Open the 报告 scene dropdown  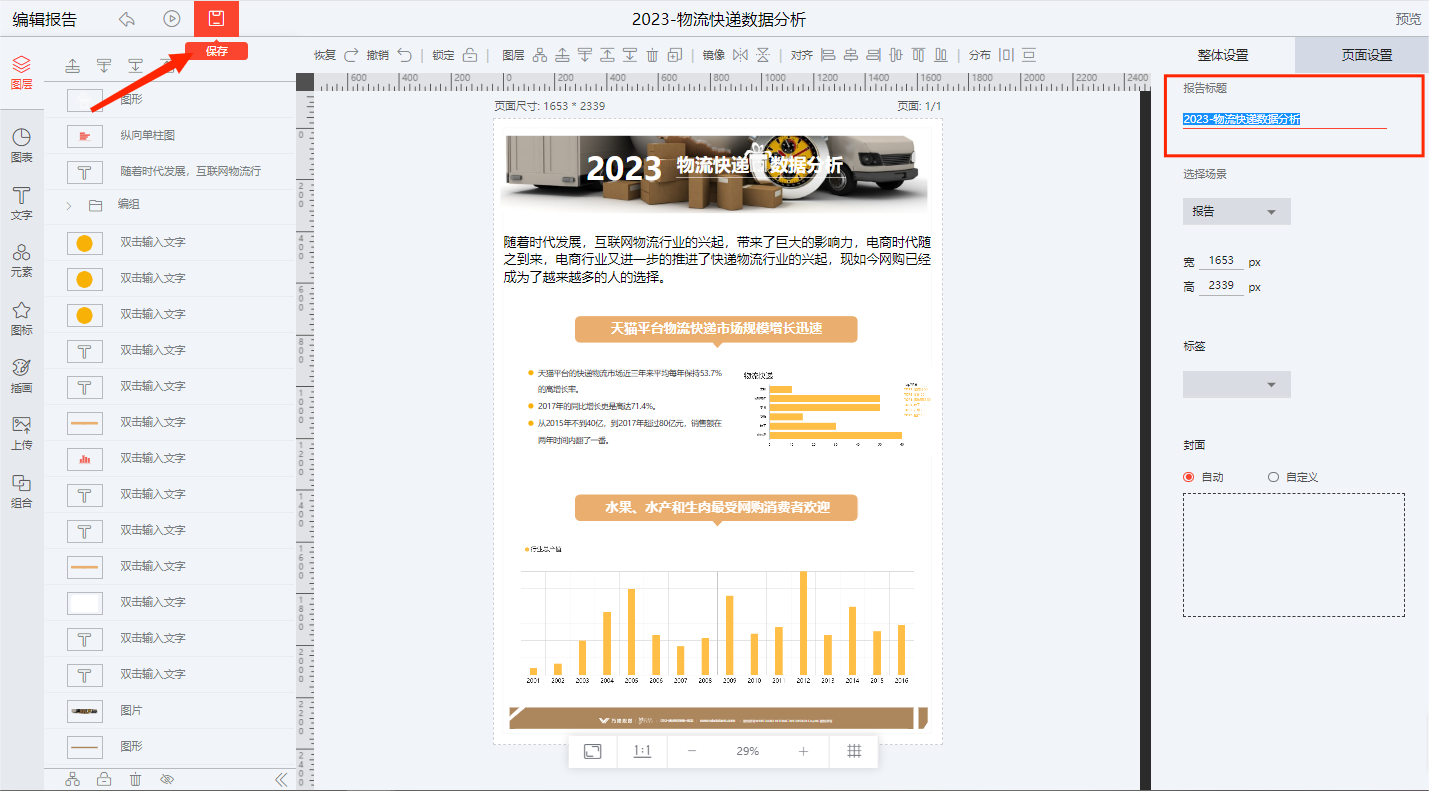[1237, 212]
